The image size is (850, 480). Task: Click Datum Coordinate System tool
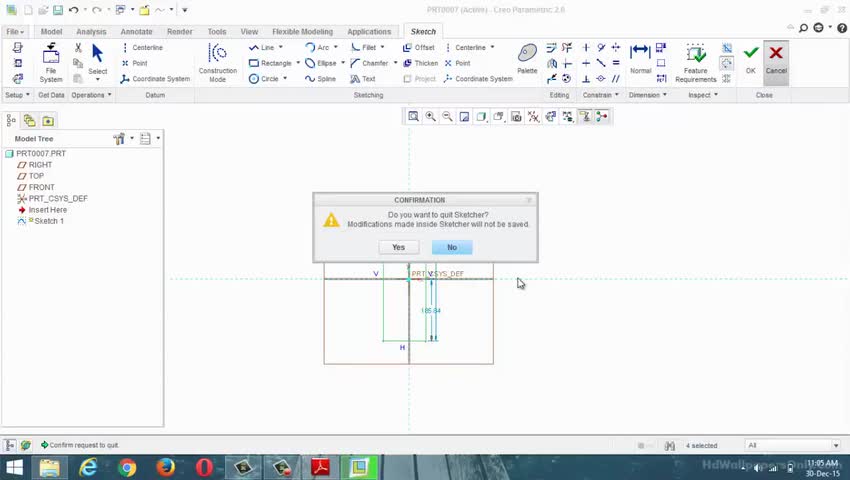[155, 79]
